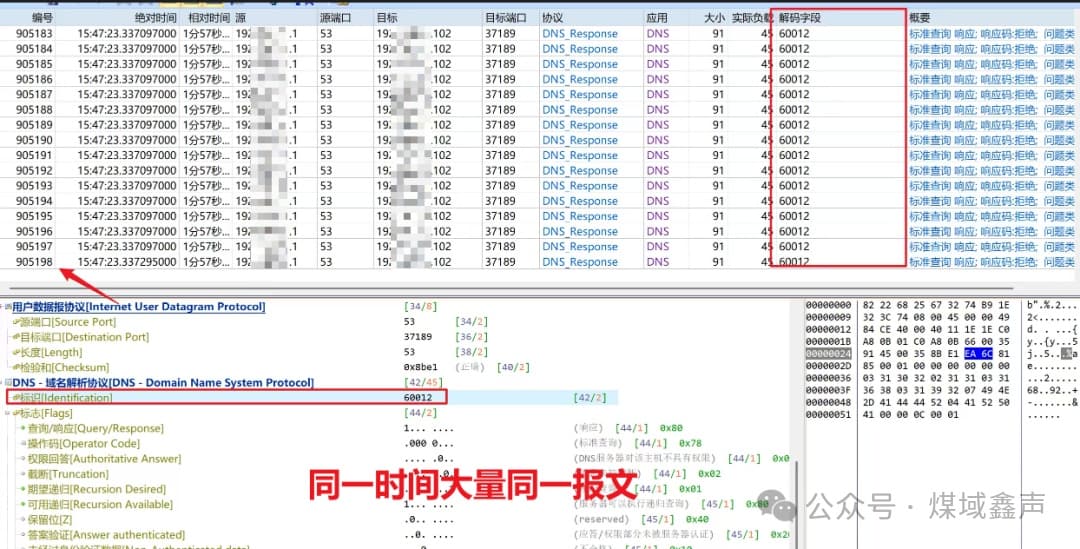This screenshot has height=549, width=1080.
Task: Click the bullet icon beside Query/Response
Action: (22, 428)
